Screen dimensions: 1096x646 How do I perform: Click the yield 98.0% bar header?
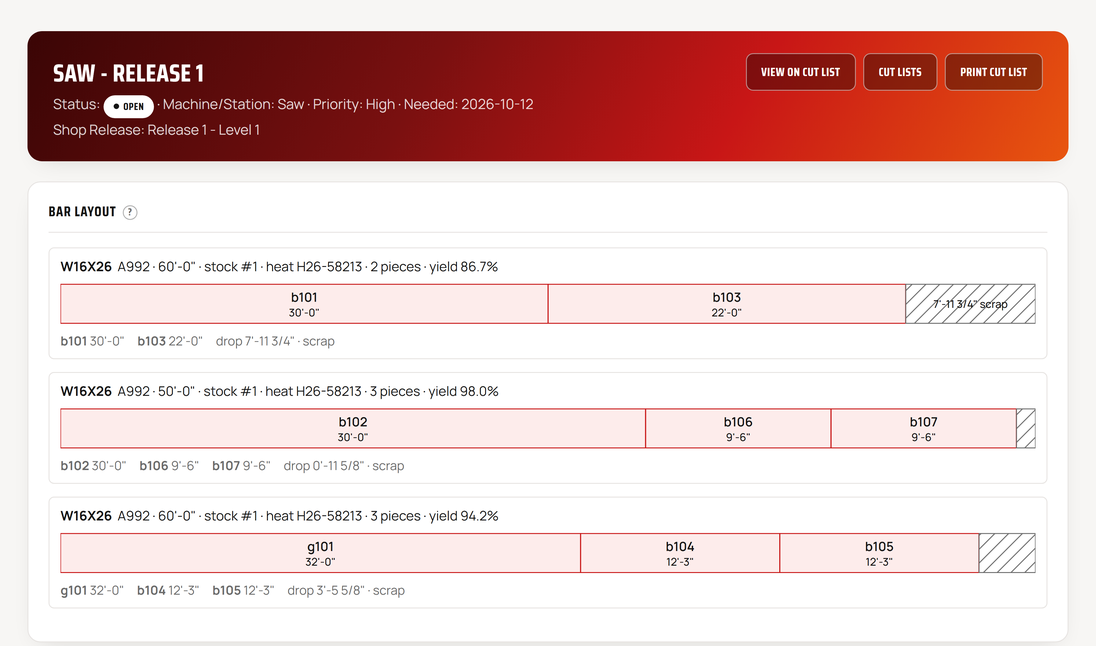click(280, 392)
